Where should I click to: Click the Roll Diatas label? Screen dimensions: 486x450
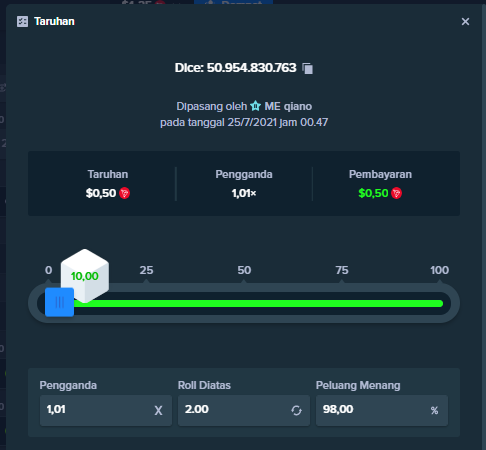pyautogui.click(x=204, y=385)
